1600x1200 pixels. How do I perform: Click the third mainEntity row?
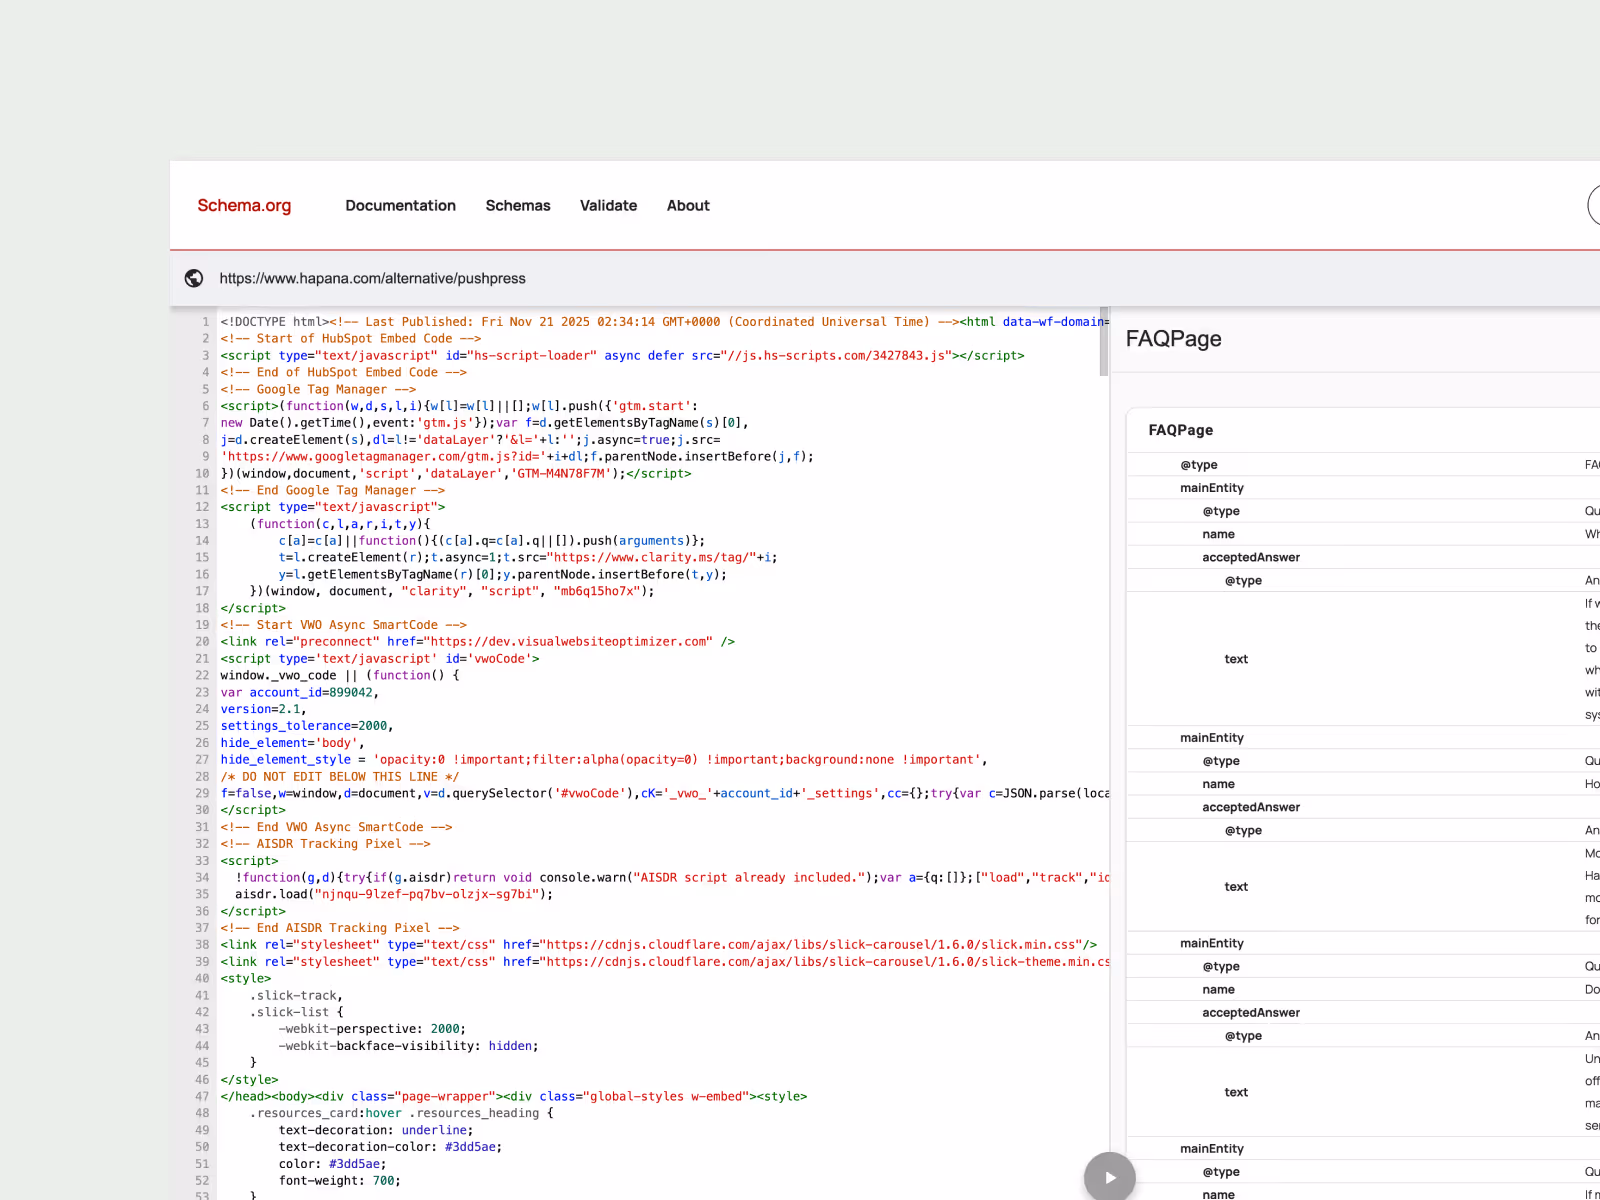coord(1364,943)
